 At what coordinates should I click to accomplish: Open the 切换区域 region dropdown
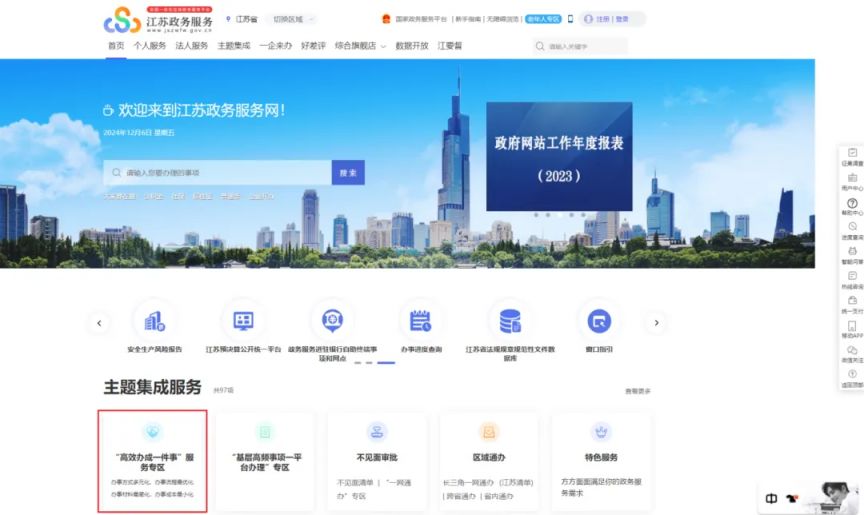(293, 19)
